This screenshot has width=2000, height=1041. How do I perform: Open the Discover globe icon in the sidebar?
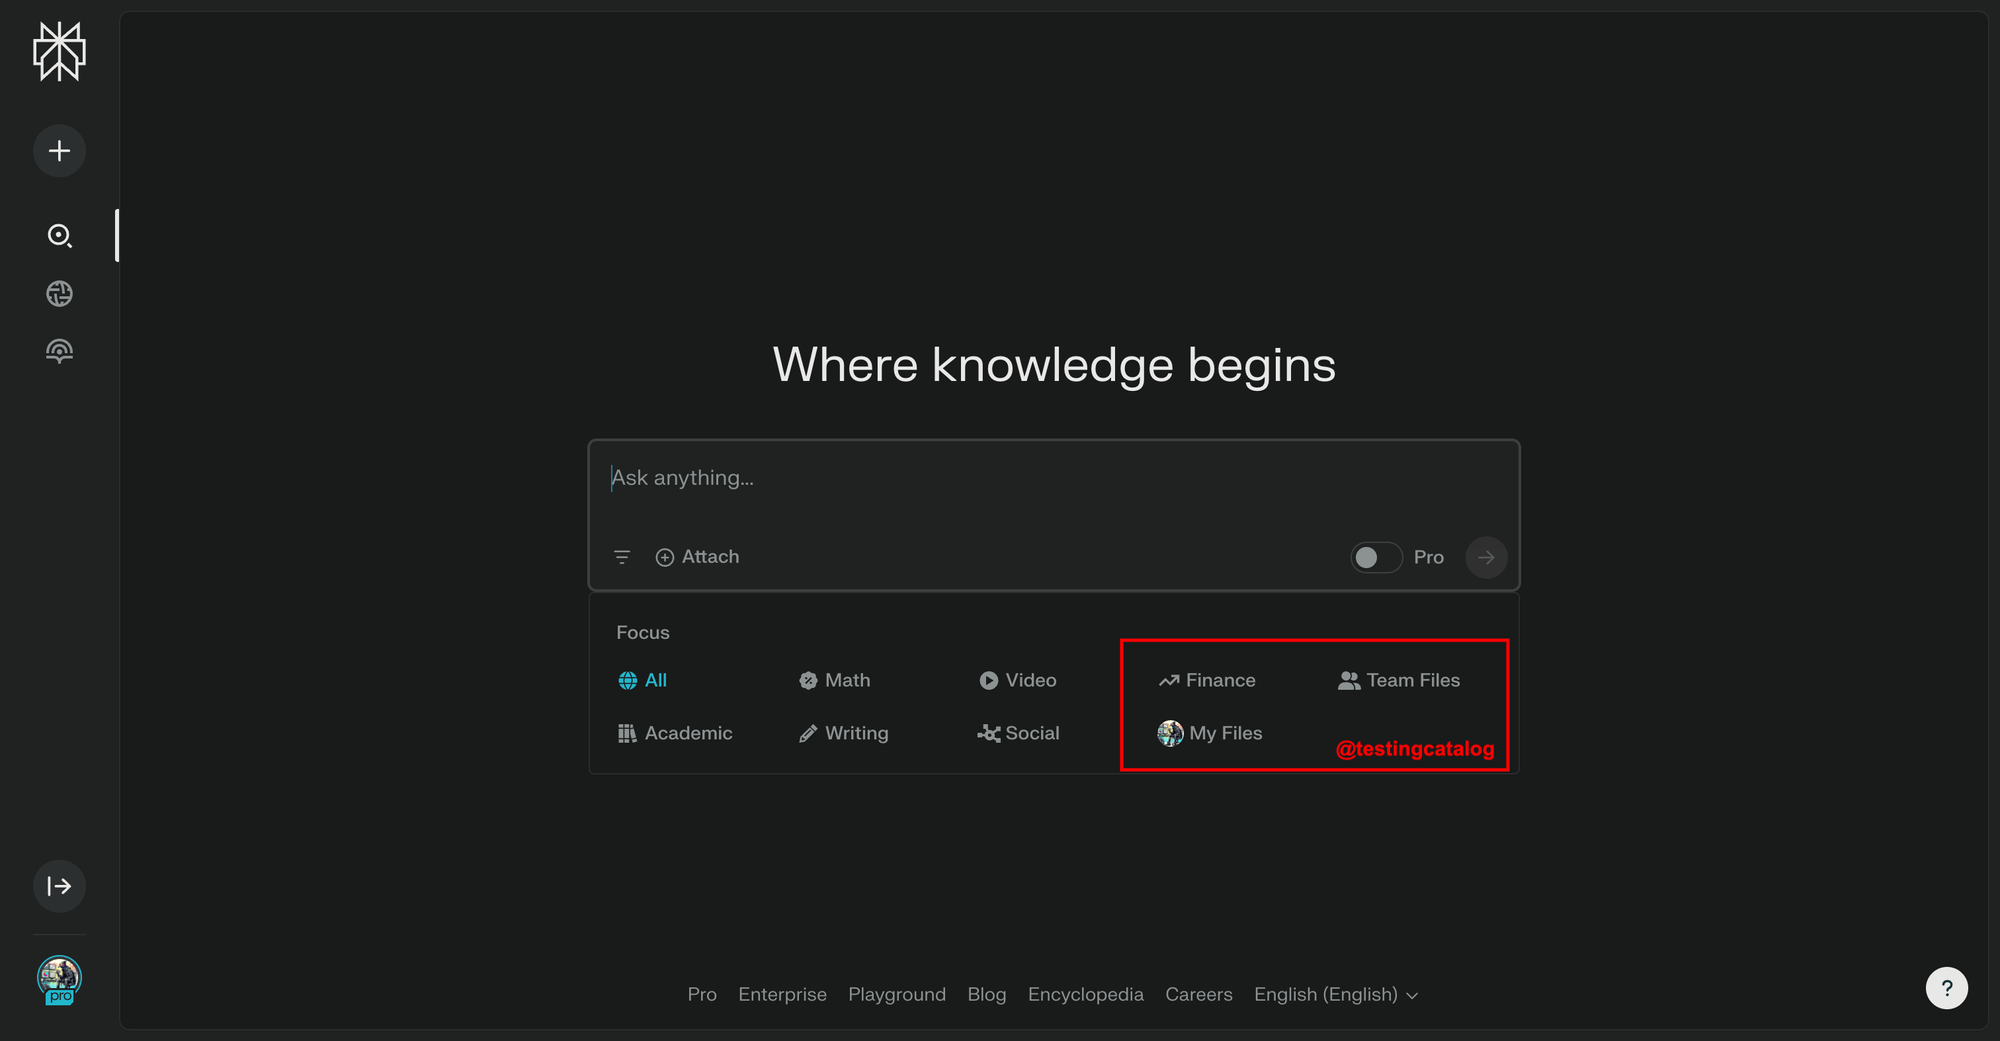click(59, 293)
